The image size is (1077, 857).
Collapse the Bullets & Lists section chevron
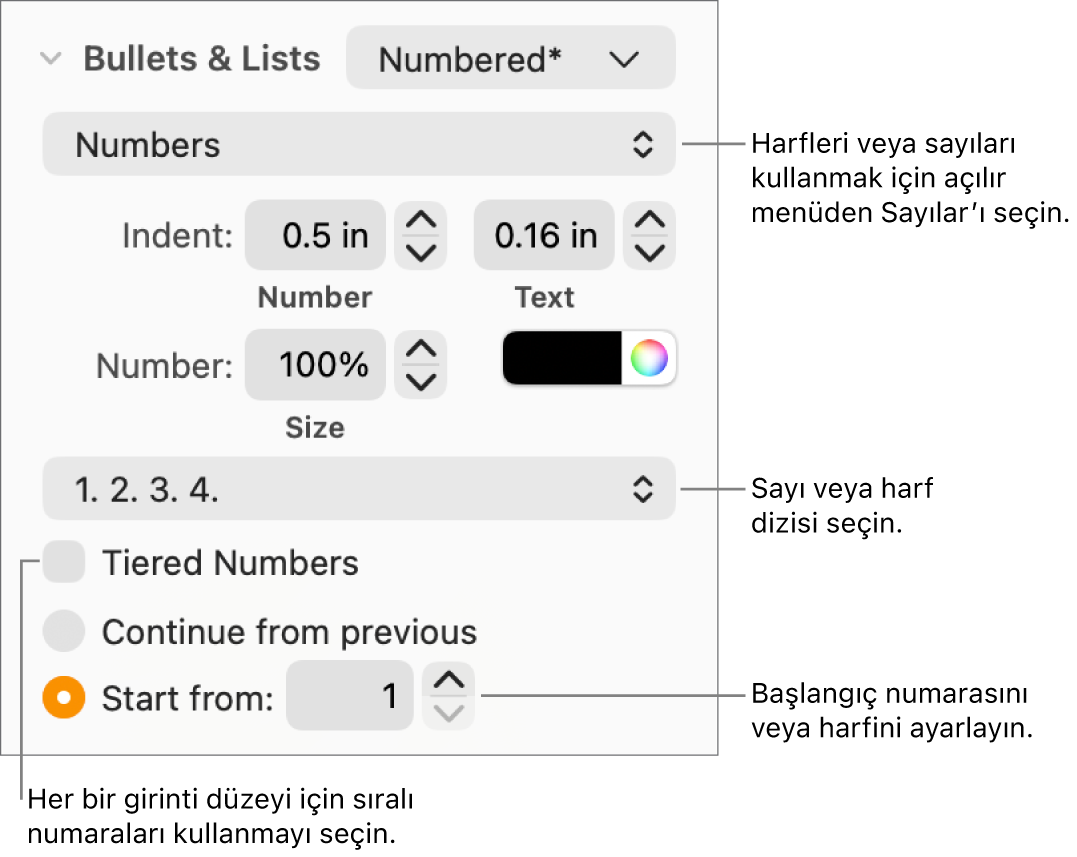49,59
